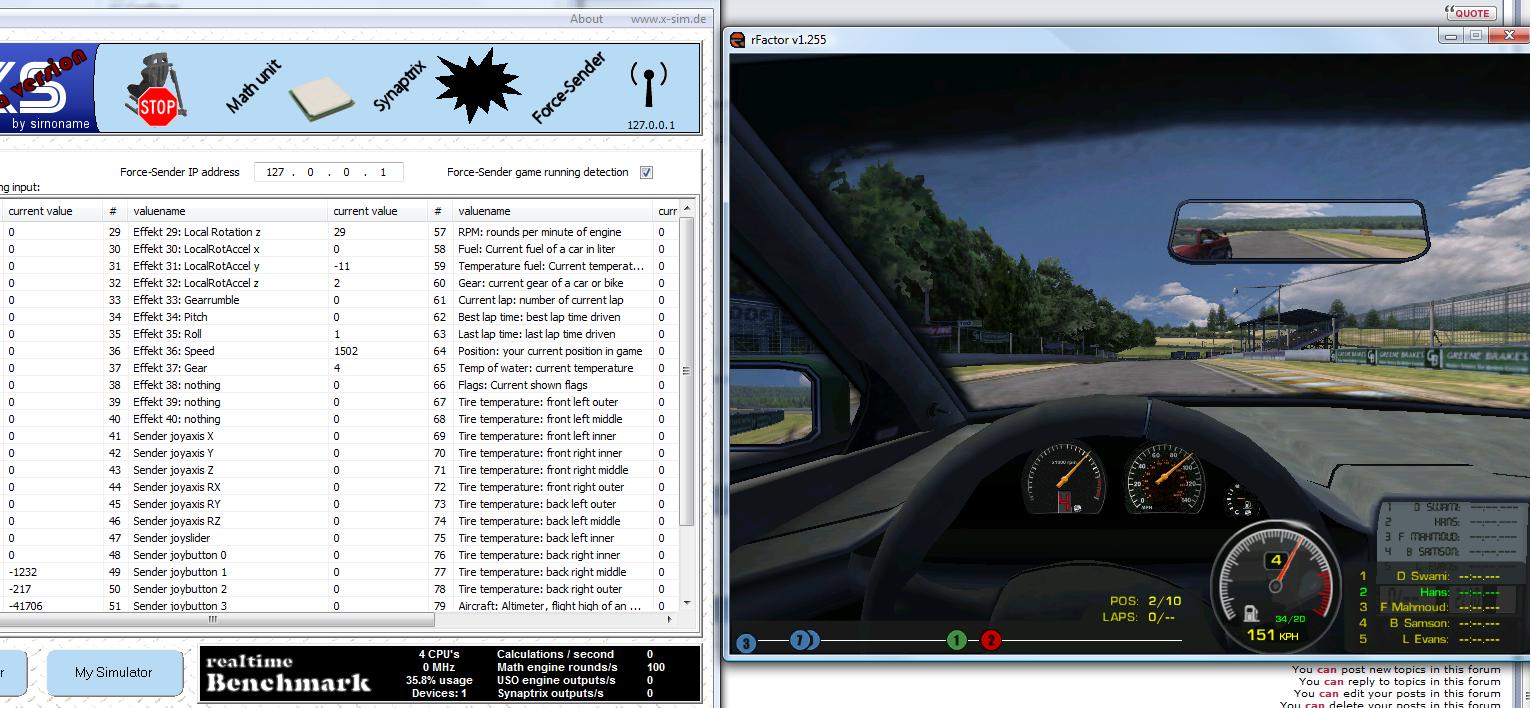Image resolution: width=1530 pixels, height=708 pixels.
Task: Click the fuel pump icon in the rFactor HUD
Action: [1250, 613]
